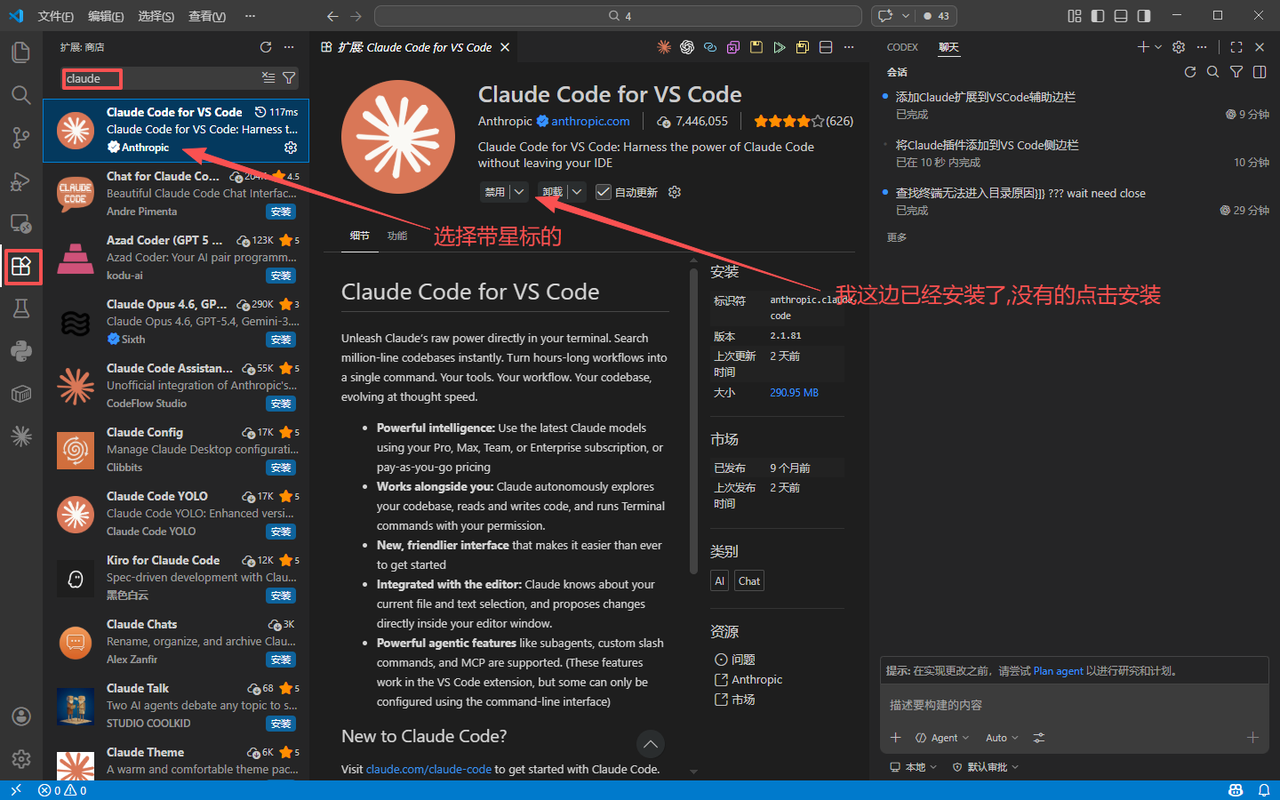1280x800 pixels.
Task: Toggle the primary side bar layout button
Action: click(x=1098, y=16)
